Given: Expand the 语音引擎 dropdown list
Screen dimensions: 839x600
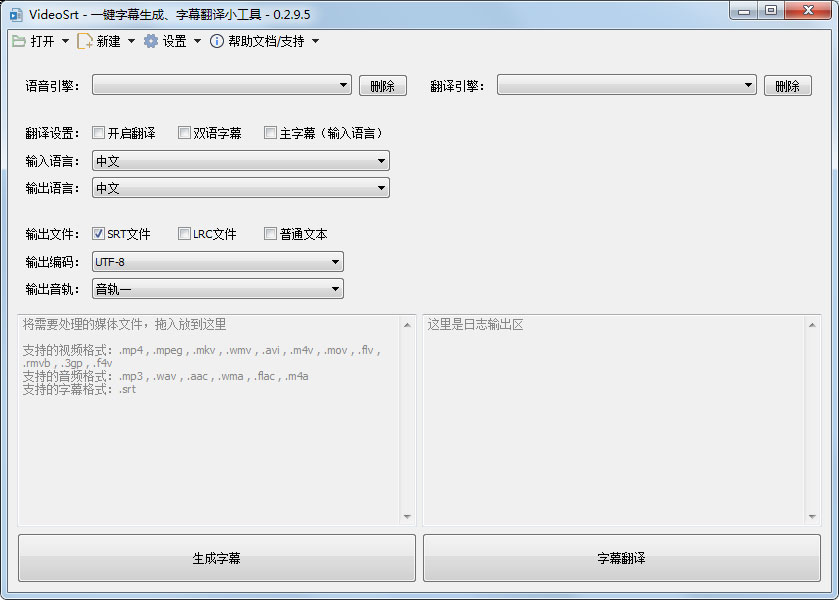Looking at the screenshot, I should point(221,86).
